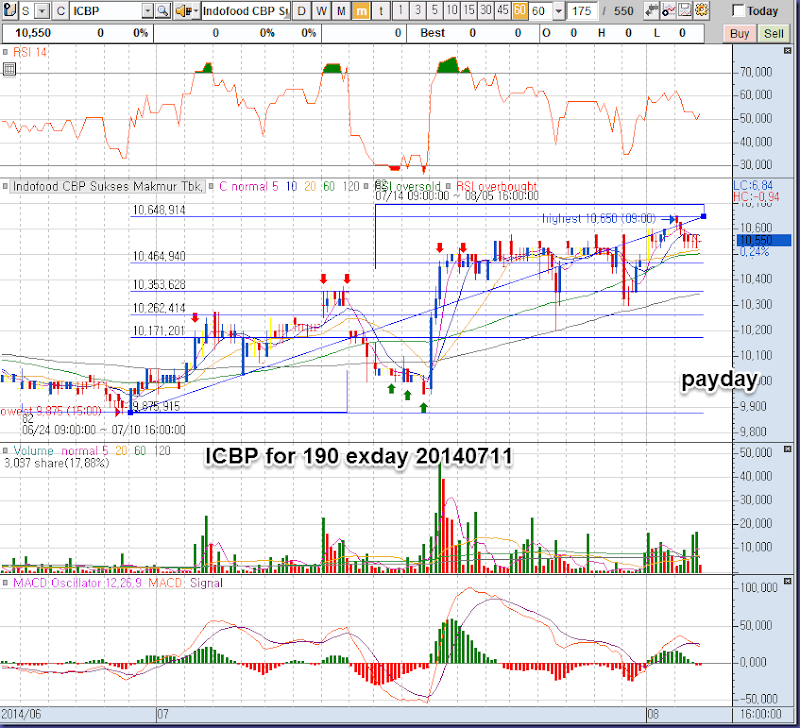Open the S market type dropdown

[42, 11]
